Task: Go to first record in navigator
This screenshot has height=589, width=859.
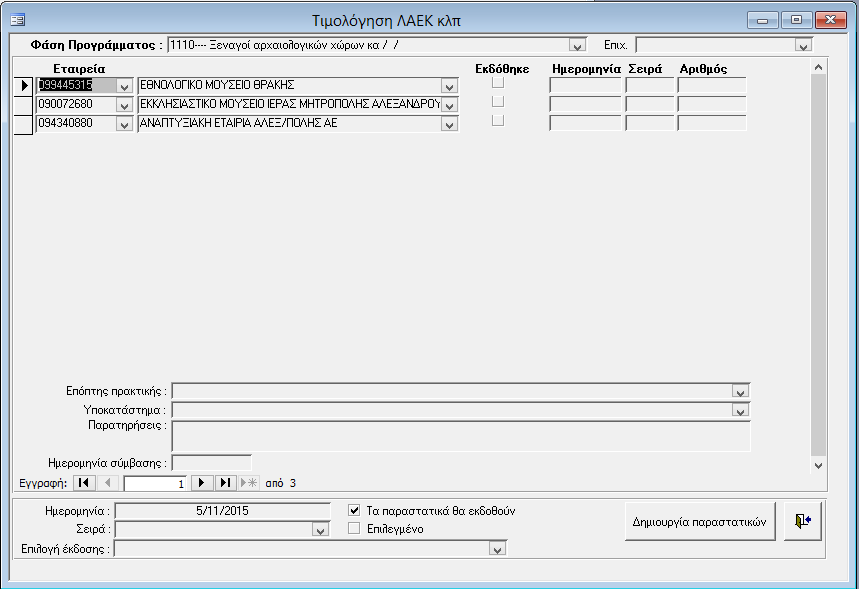Action: (x=85, y=483)
